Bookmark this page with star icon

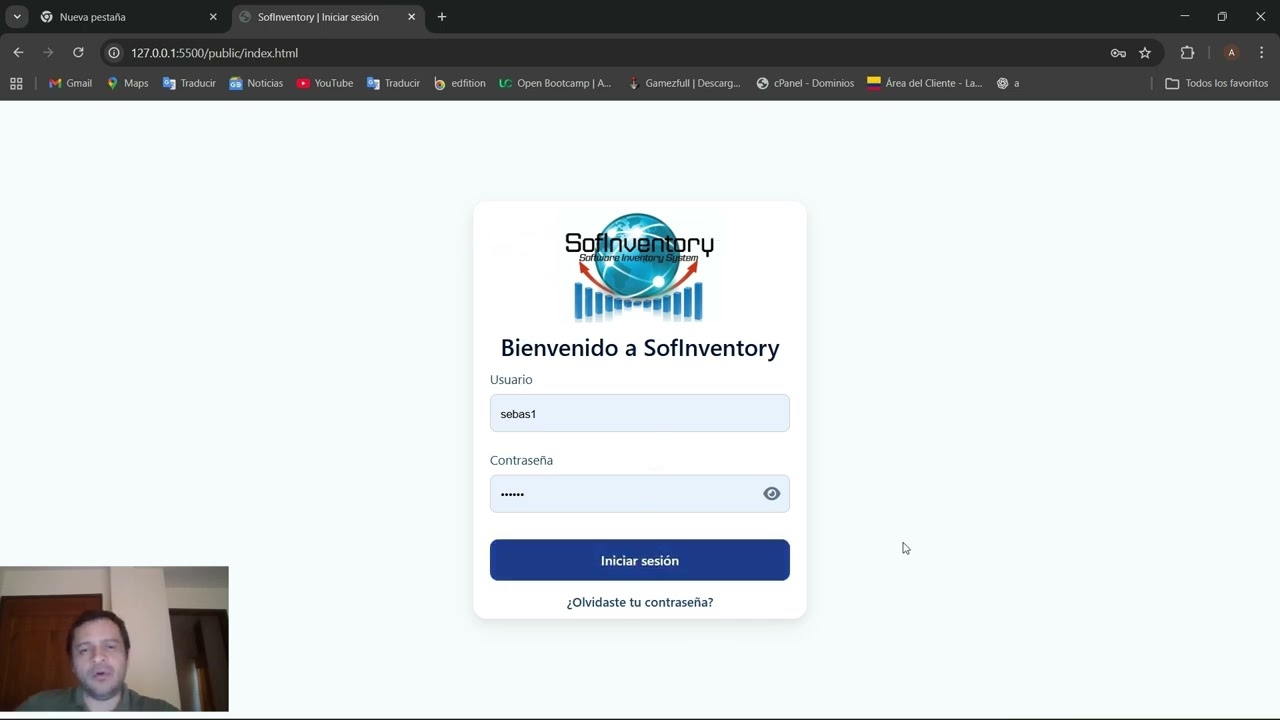coord(1145,53)
